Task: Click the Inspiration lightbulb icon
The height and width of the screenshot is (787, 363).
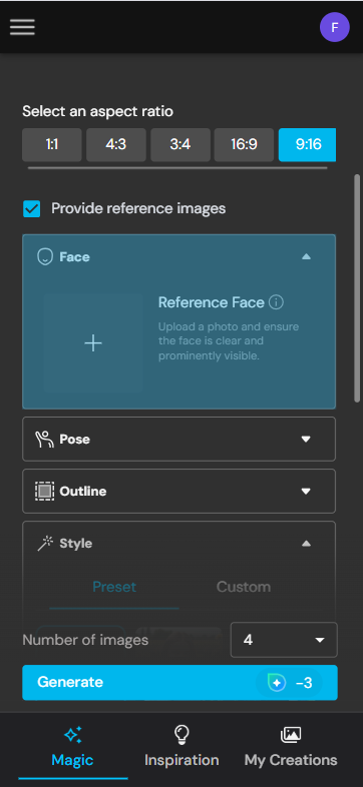Action: pyautogui.click(x=181, y=735)
